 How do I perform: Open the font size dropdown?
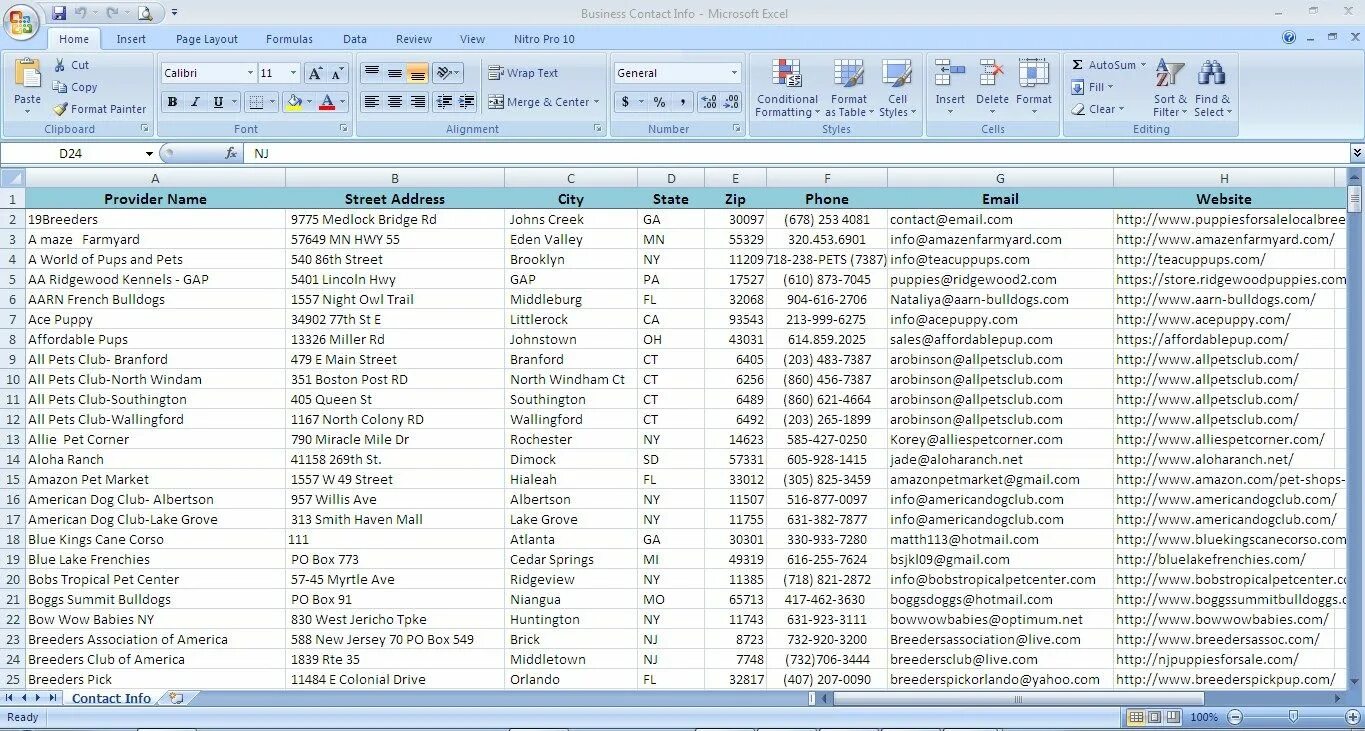[x=293, y=73]
